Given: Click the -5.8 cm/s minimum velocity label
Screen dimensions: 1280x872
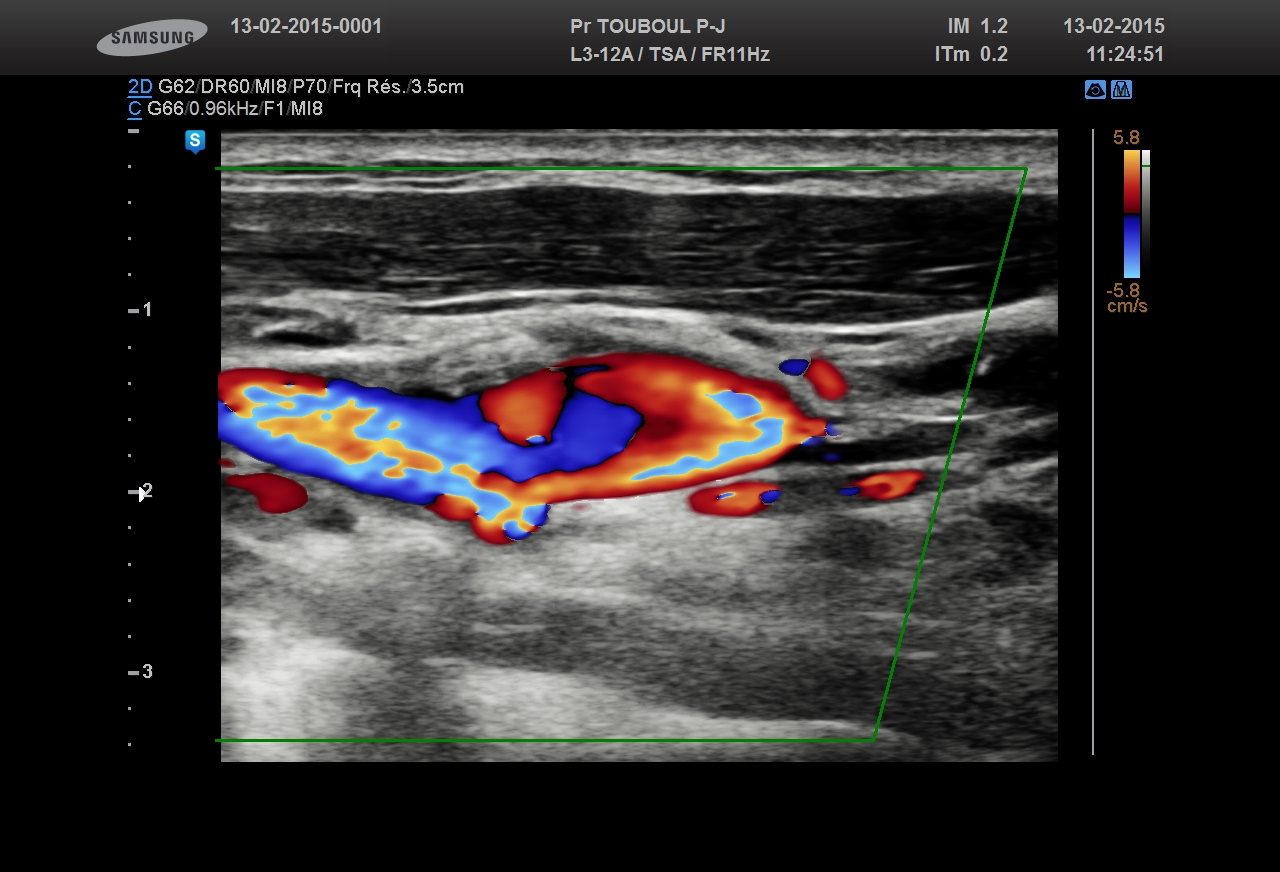Looking at the screenshot, I should tap(1126, 298).
